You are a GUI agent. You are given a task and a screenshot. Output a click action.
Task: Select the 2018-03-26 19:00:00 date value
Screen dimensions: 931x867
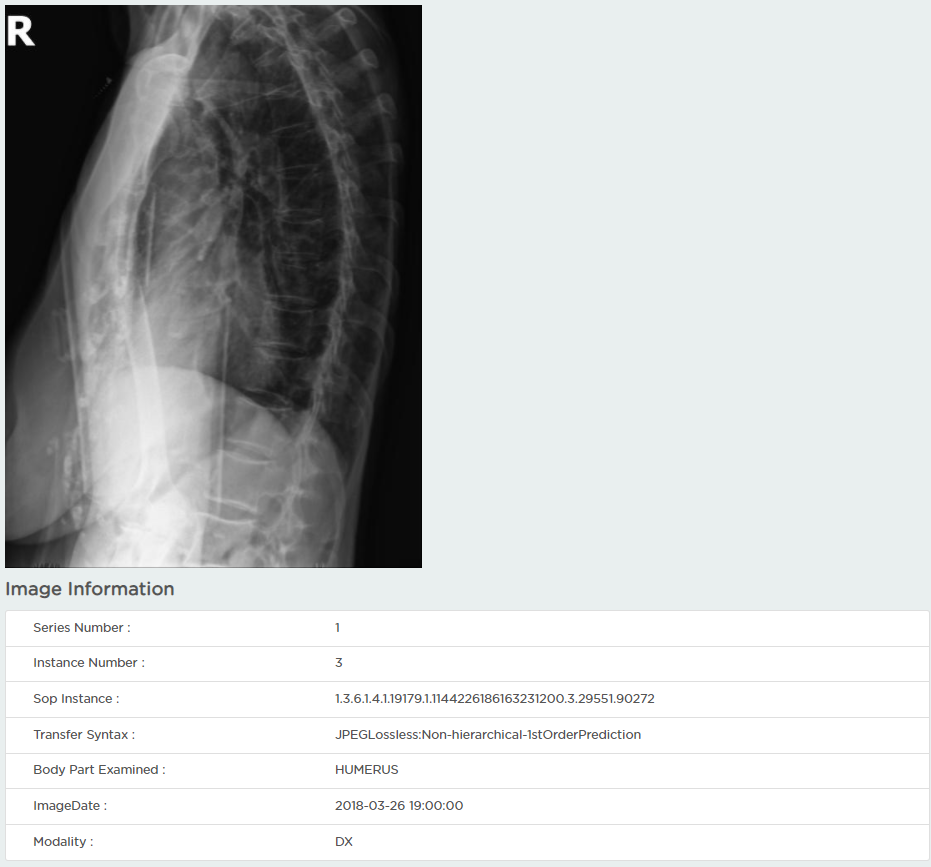click(x=399, y=806)
